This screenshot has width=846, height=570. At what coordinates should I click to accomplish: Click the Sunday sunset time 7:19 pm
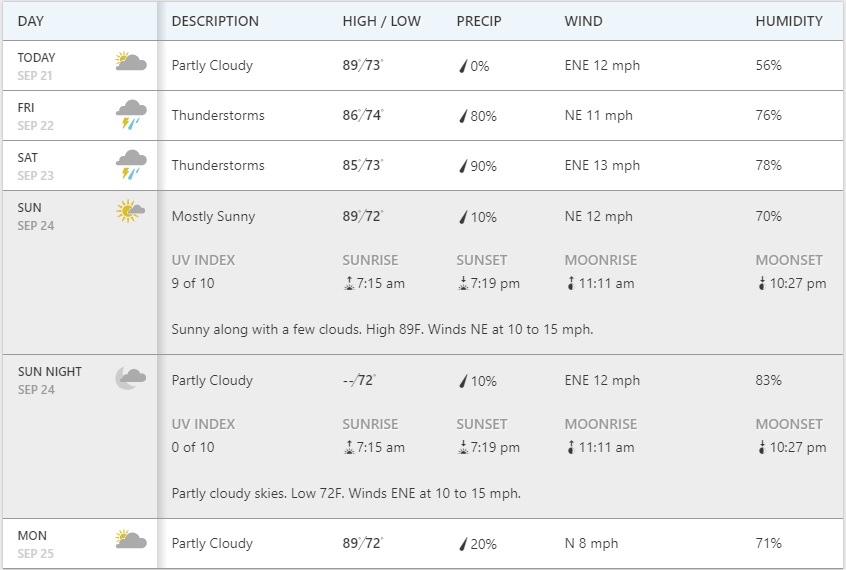(495, 283)
